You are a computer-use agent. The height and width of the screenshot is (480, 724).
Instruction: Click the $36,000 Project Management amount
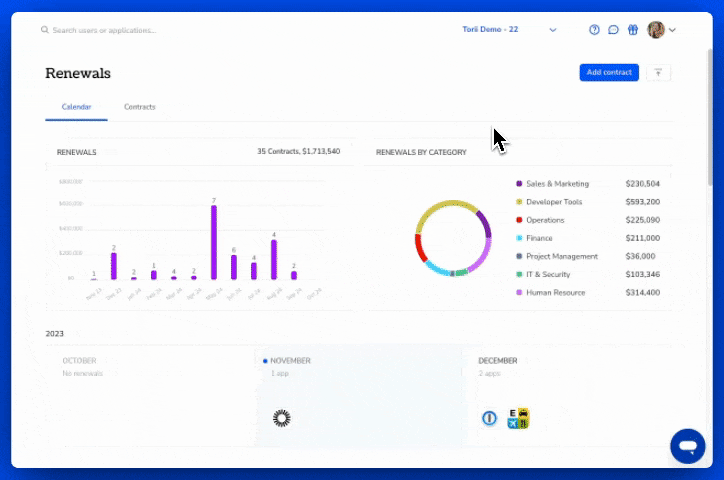pos(640,256)
